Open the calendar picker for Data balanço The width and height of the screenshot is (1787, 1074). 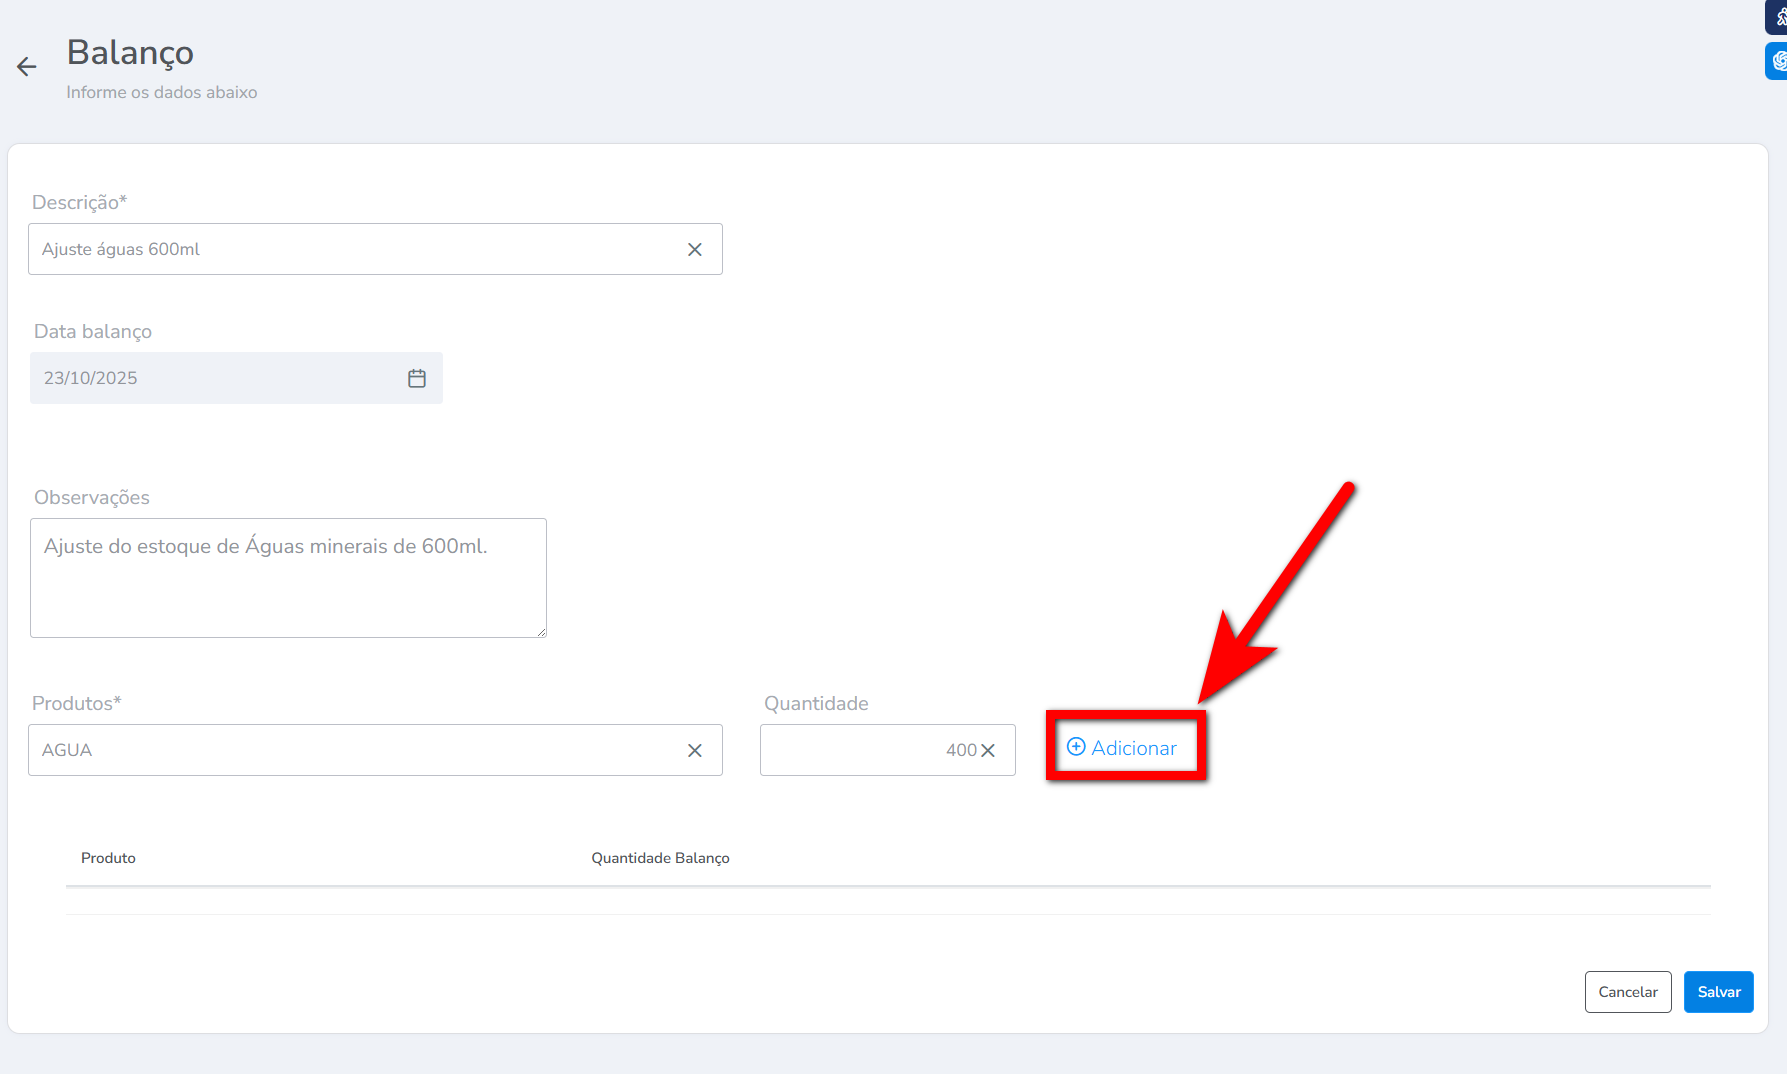(x=417, y=378)
